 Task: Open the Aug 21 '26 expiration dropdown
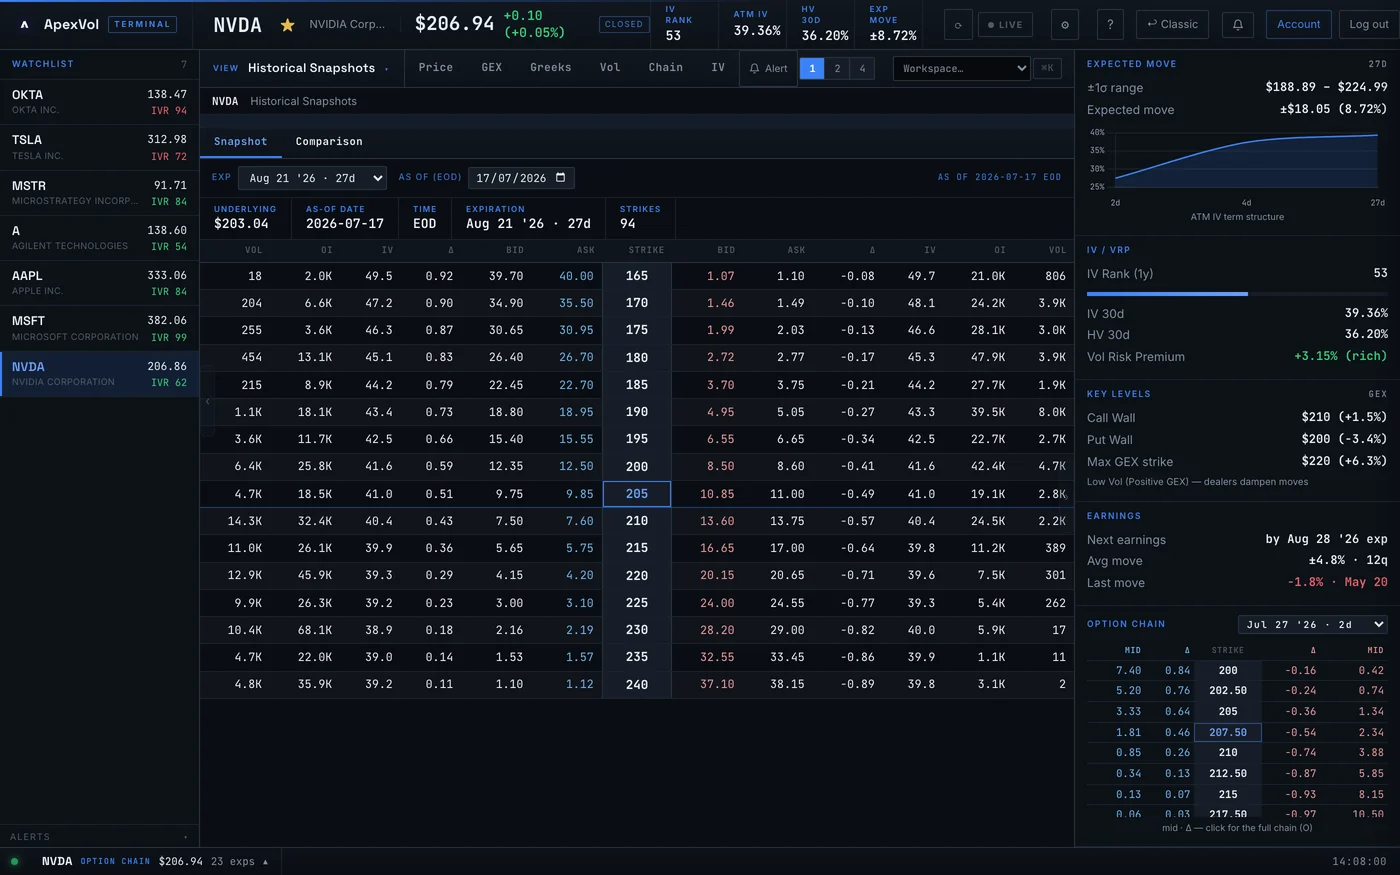click(312, 178)
